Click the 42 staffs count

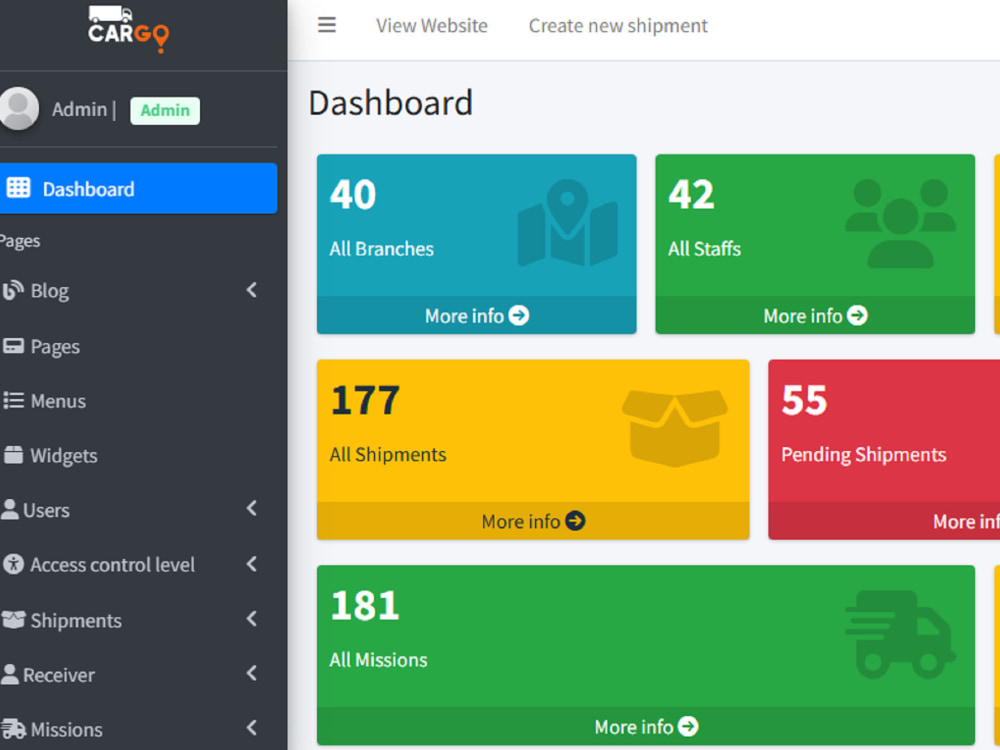click(x=691, y=195)
